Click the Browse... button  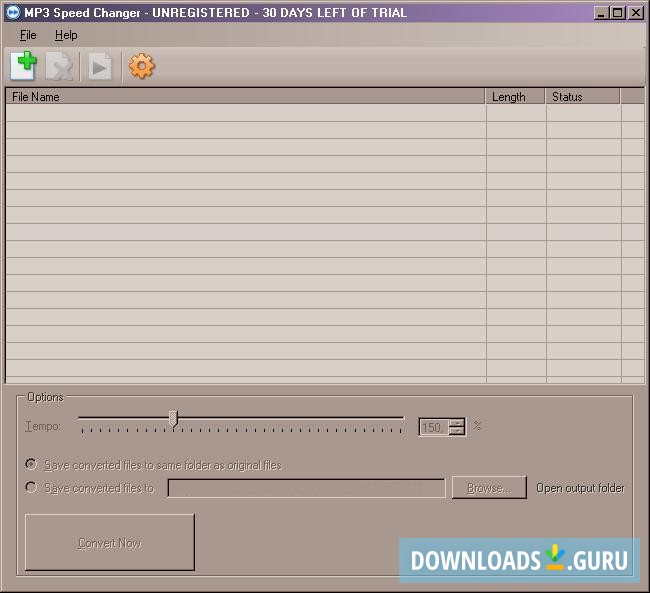pyautogui.click(x=489, y=488)
